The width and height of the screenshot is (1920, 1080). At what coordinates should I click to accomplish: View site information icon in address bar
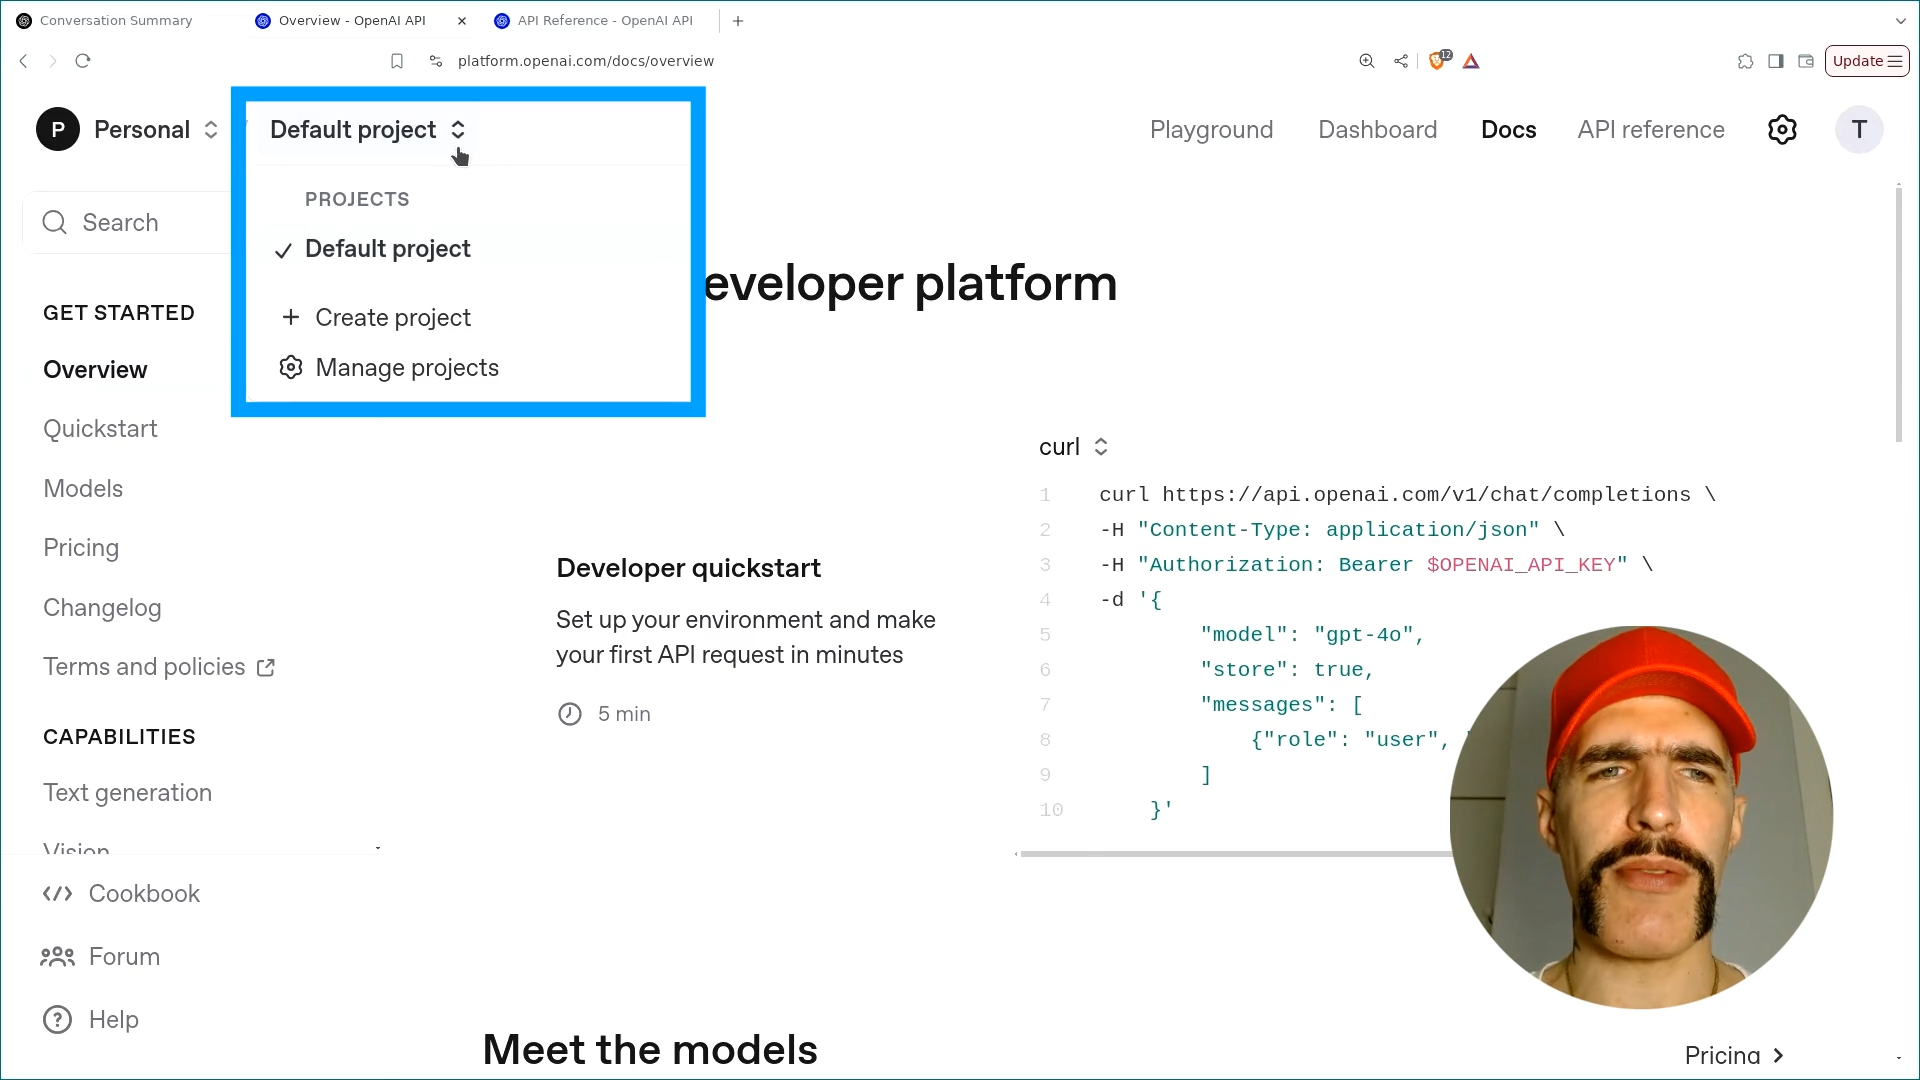point(436,61)
